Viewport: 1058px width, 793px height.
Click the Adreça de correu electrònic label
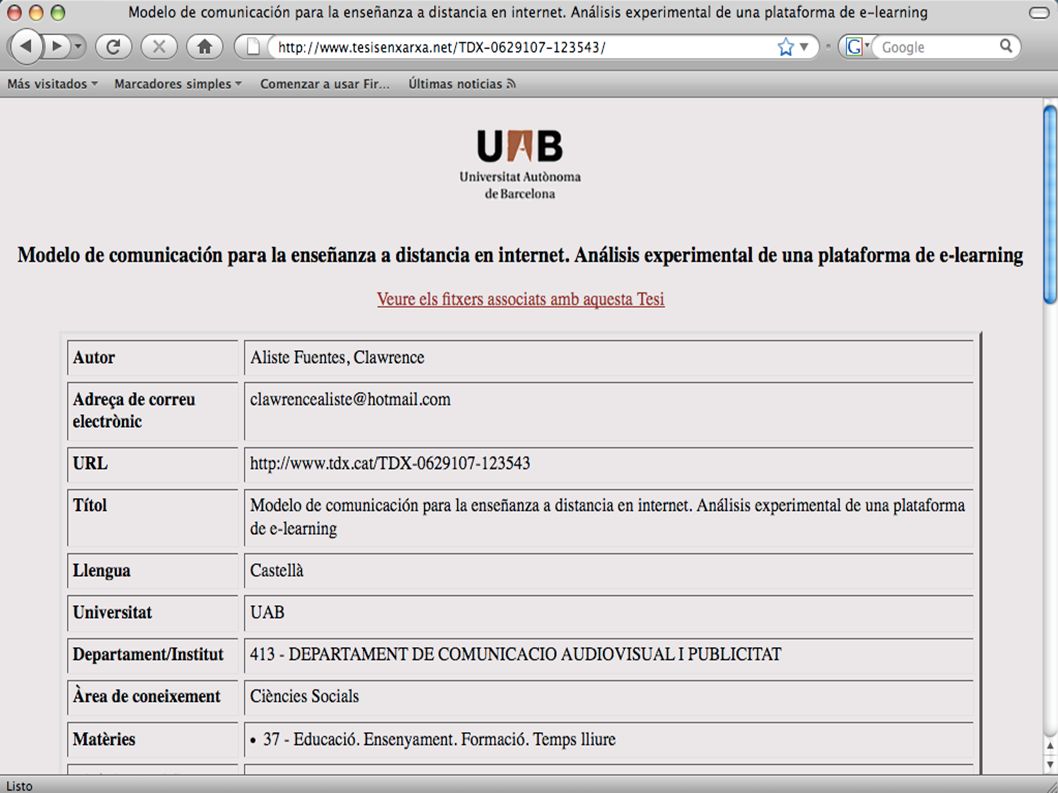coord(134,410)
